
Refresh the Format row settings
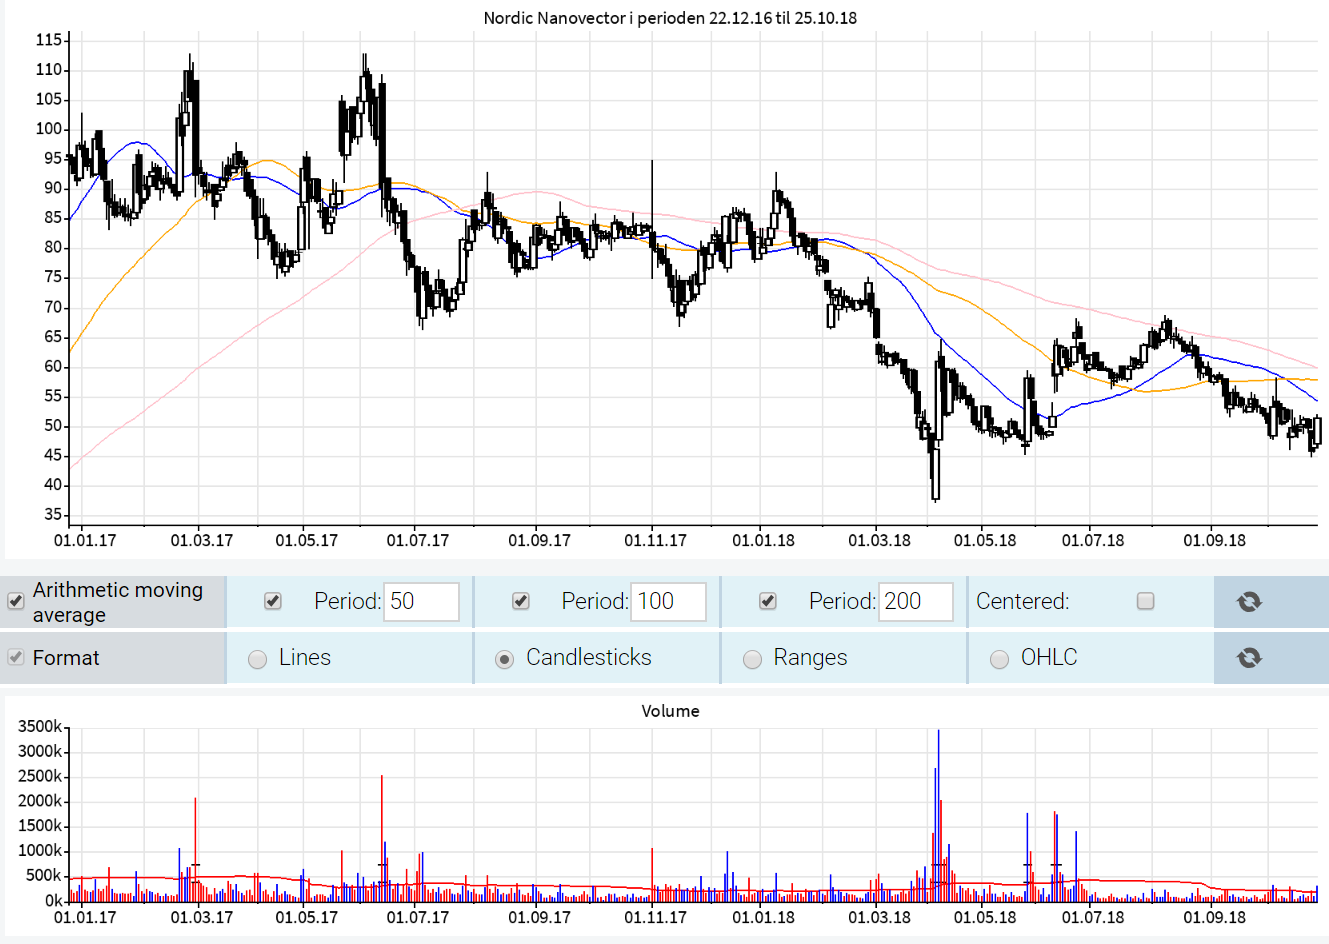1249,657
